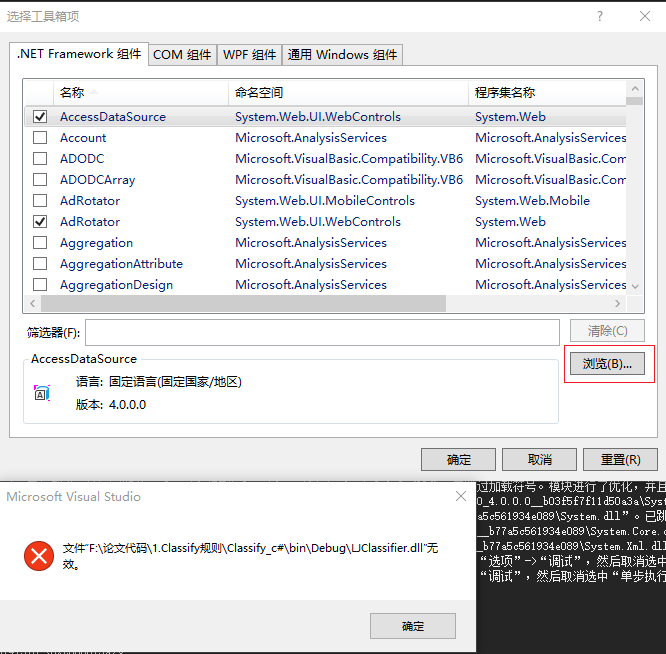Click the System.Web.Mobile assembly cell
Viewport: 666px width, 654px height.
532,200
